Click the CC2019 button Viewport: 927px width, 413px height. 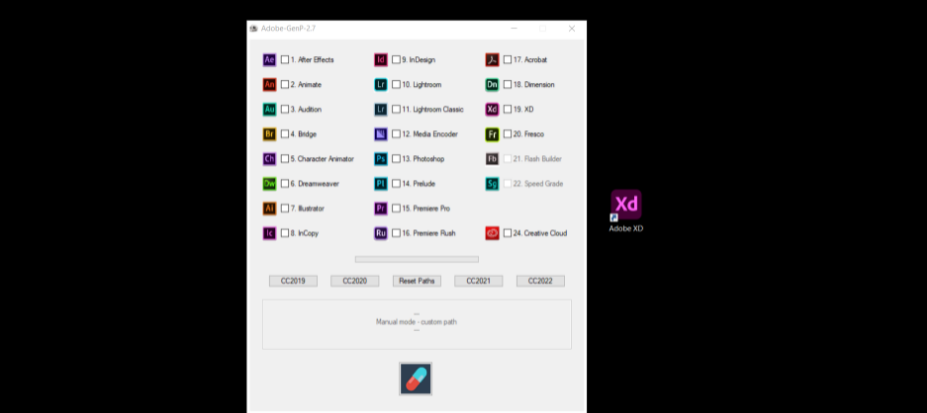(x=293, y=281)
